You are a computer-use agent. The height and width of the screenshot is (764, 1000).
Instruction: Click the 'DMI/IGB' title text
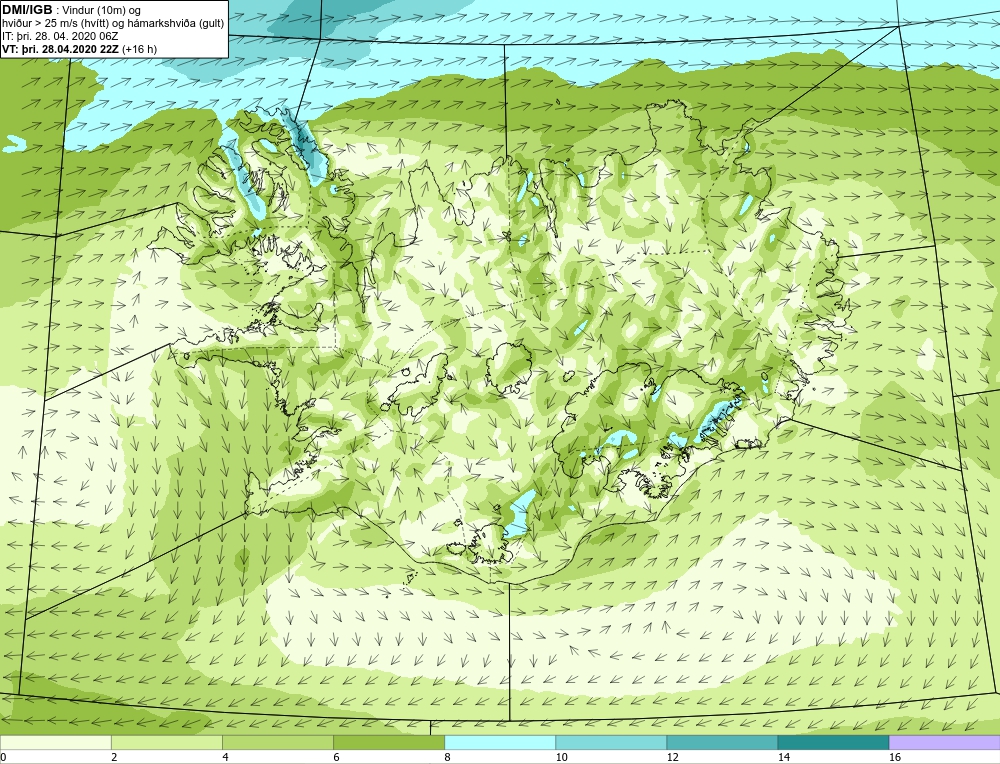[x=27, y=10]
